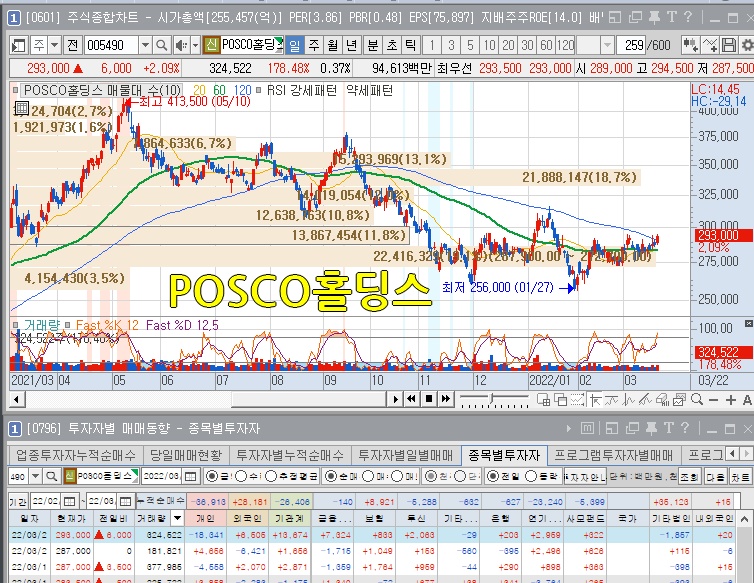Screen dimensions: 754x583
Task: Click the rewind playback button under chart
Action: click(x=412, y=399)
